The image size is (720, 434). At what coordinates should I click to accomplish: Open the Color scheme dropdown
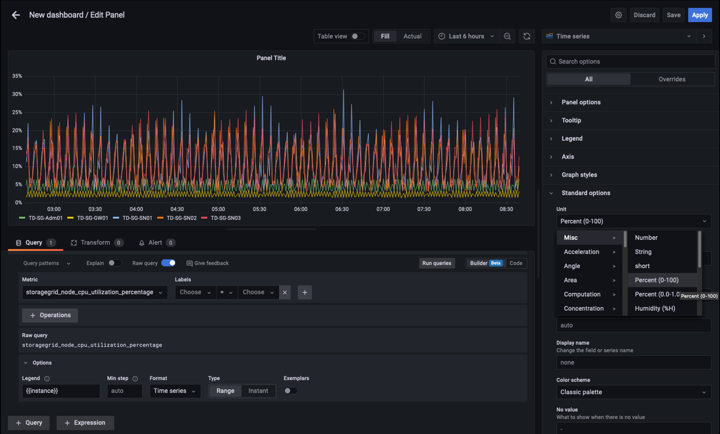pos(633,392)
